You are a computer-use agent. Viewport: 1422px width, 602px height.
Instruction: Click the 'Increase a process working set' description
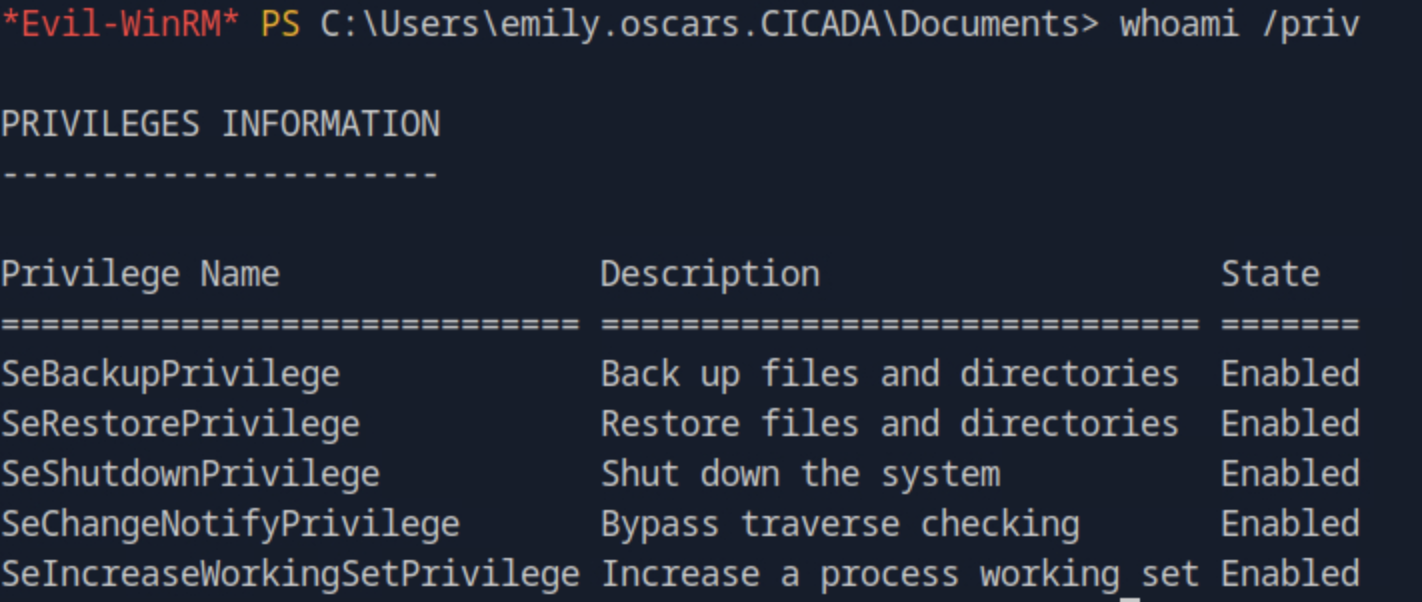(x=899, y=574)
